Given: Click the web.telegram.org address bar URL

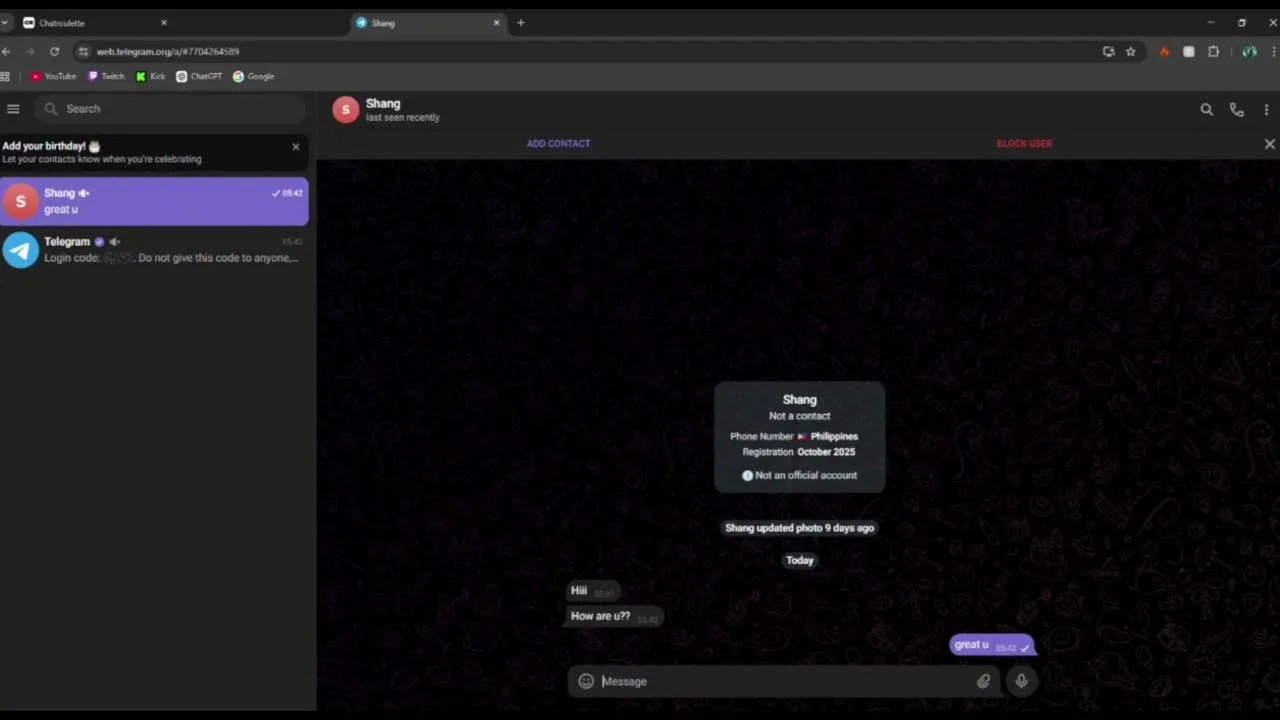Looking at the screenshot, I should (x=168, y=51).
